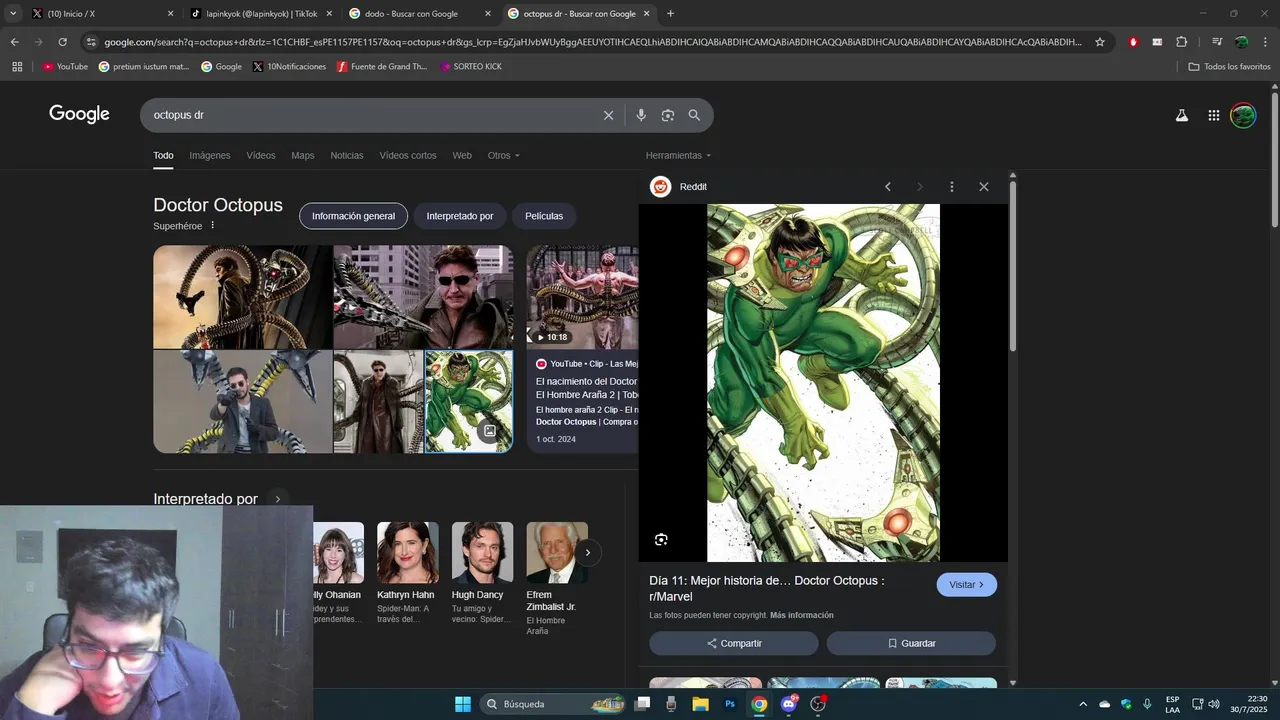
Task: Open the Hugh Dancy cast card
Action: point(482,573)
